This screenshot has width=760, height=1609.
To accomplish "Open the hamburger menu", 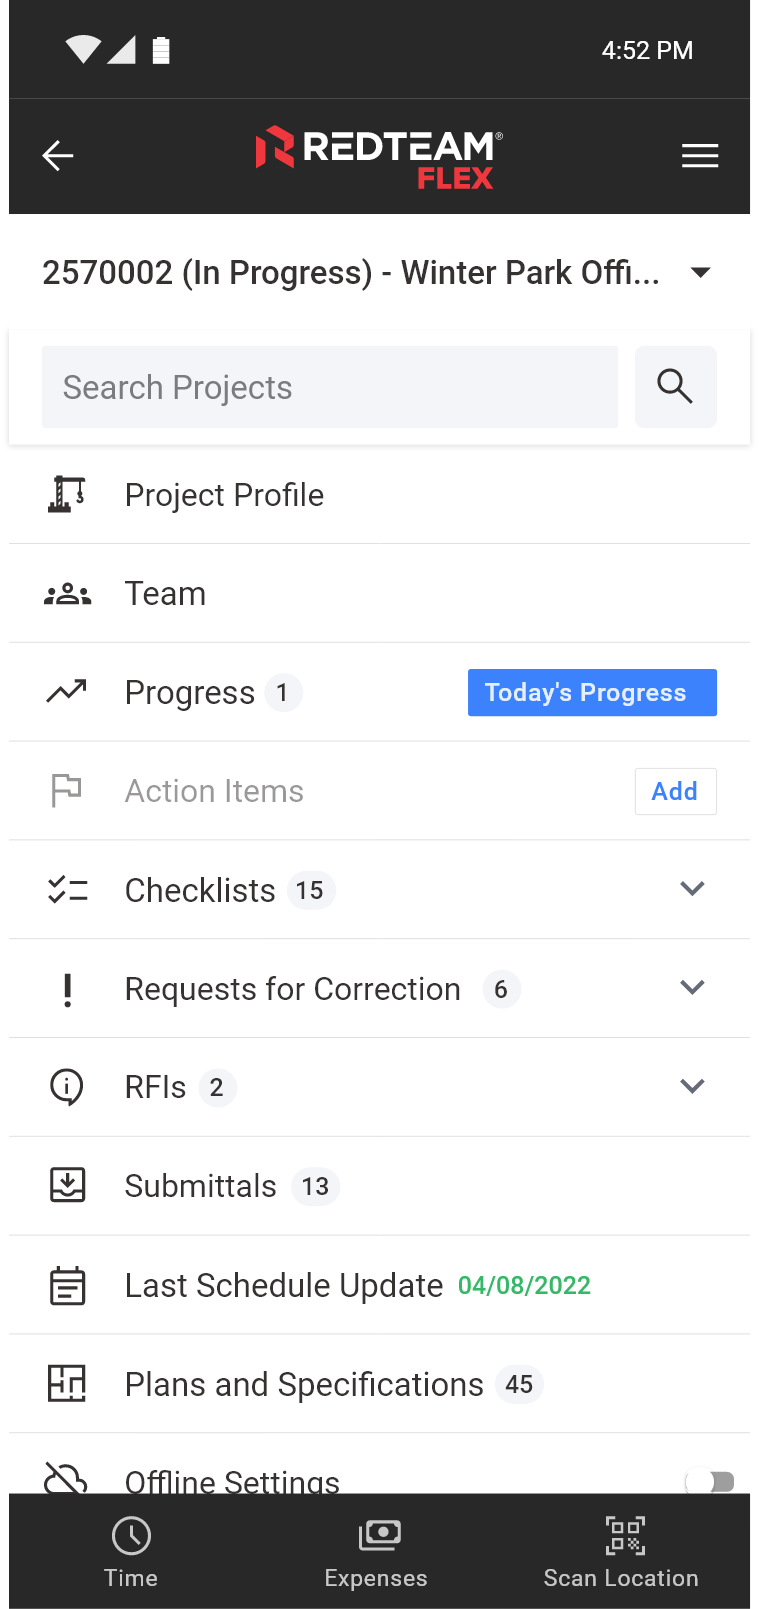I will pos(700,155).
